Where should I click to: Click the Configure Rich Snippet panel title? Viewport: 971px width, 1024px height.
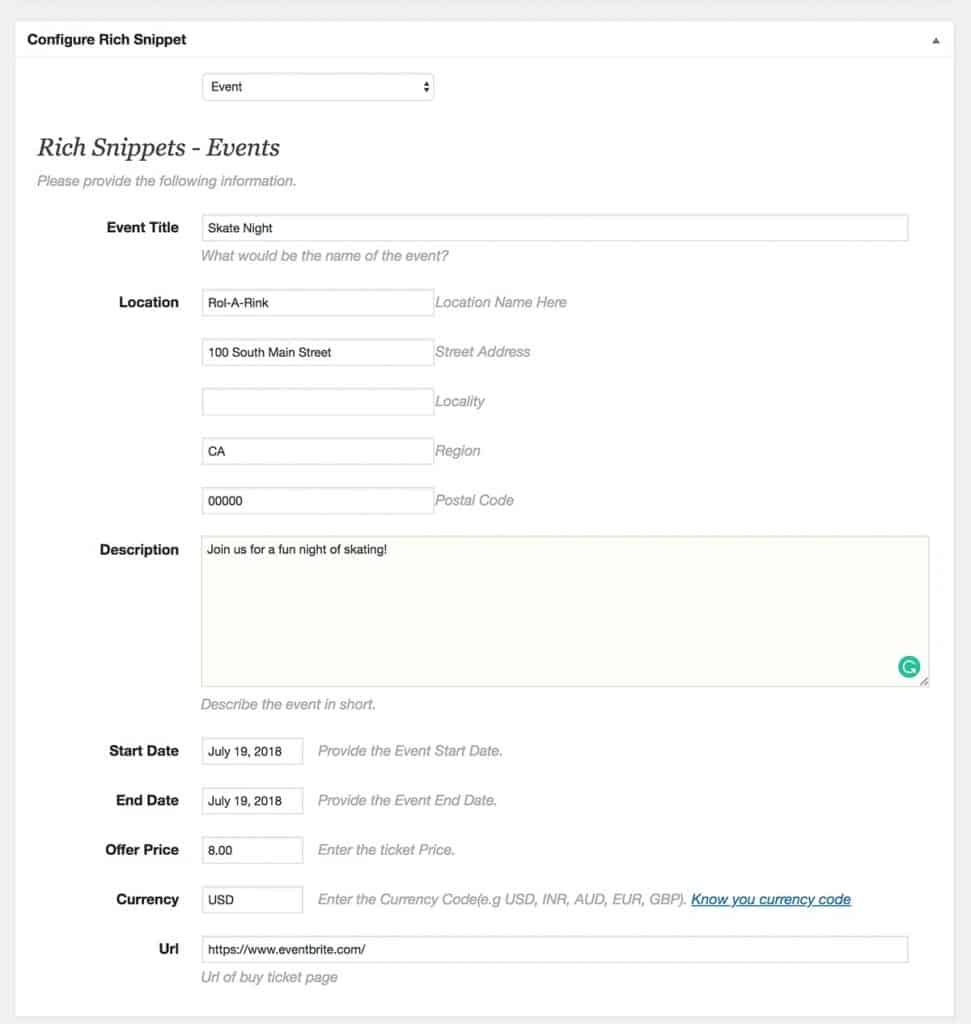[106, 40]
